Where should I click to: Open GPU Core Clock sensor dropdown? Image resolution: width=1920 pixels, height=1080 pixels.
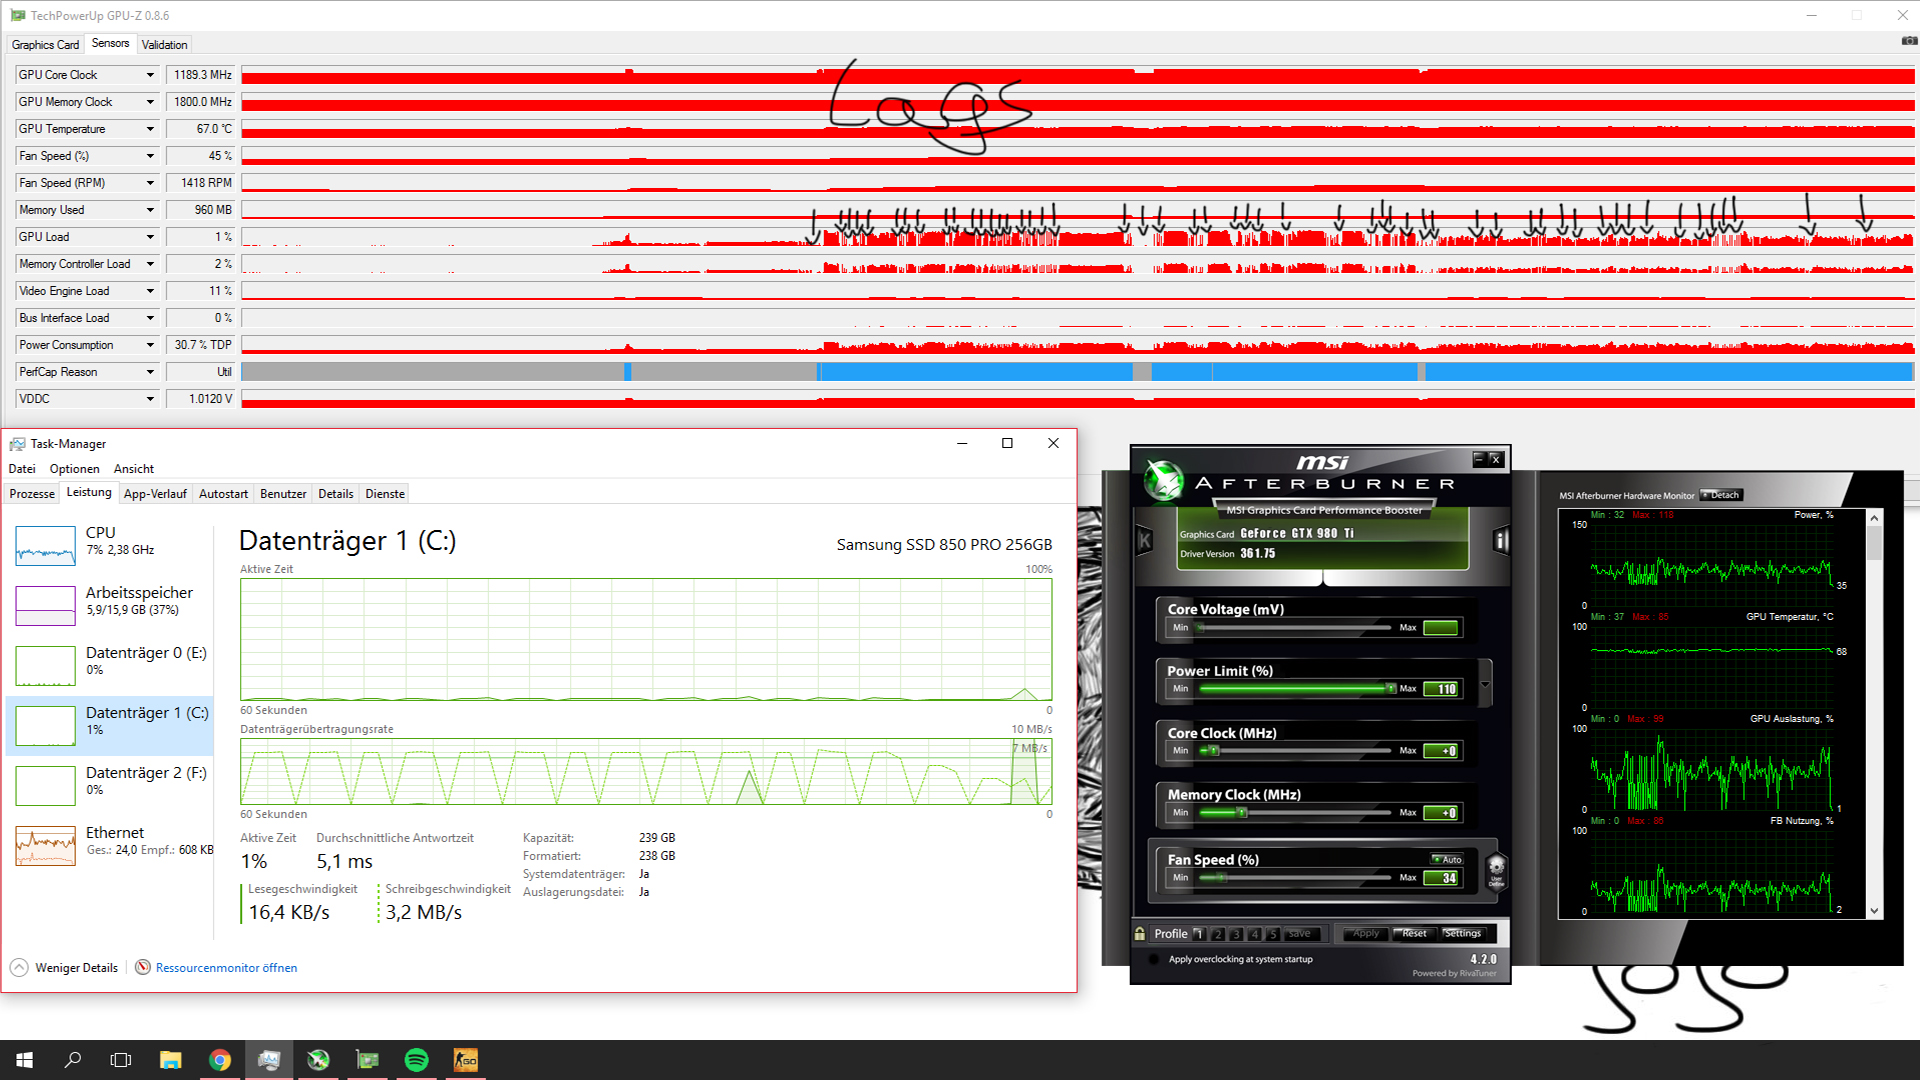pyautogui.click(x=150, y=75)
